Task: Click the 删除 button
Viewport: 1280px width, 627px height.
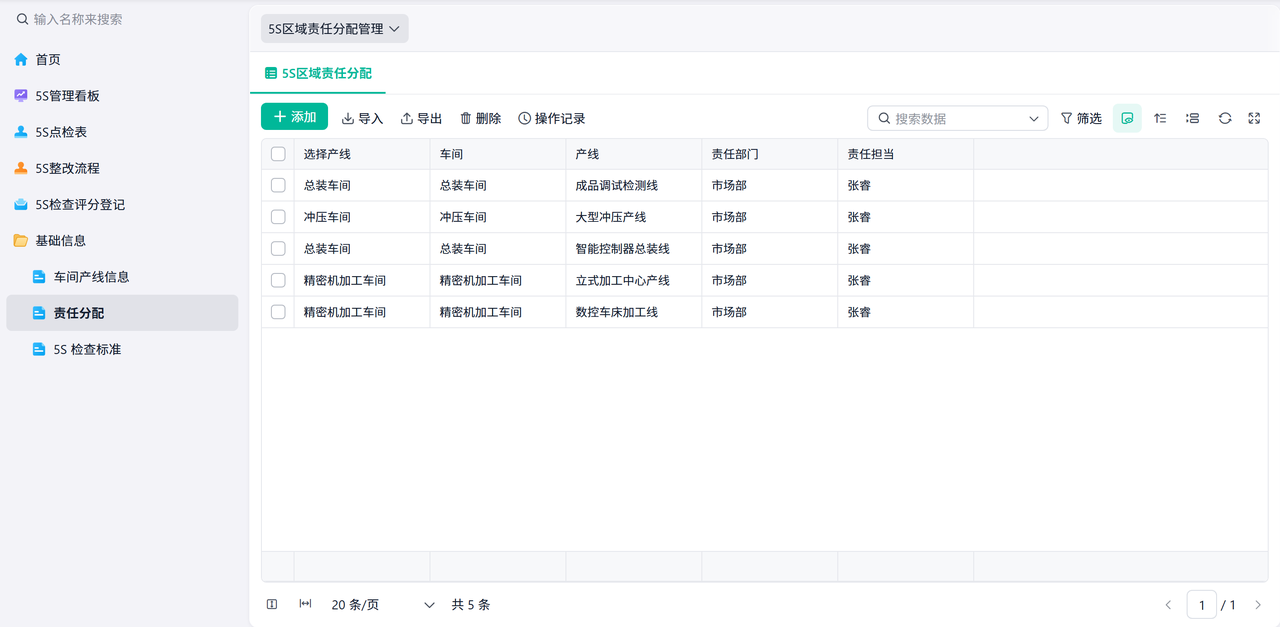Action: (480, 118)
